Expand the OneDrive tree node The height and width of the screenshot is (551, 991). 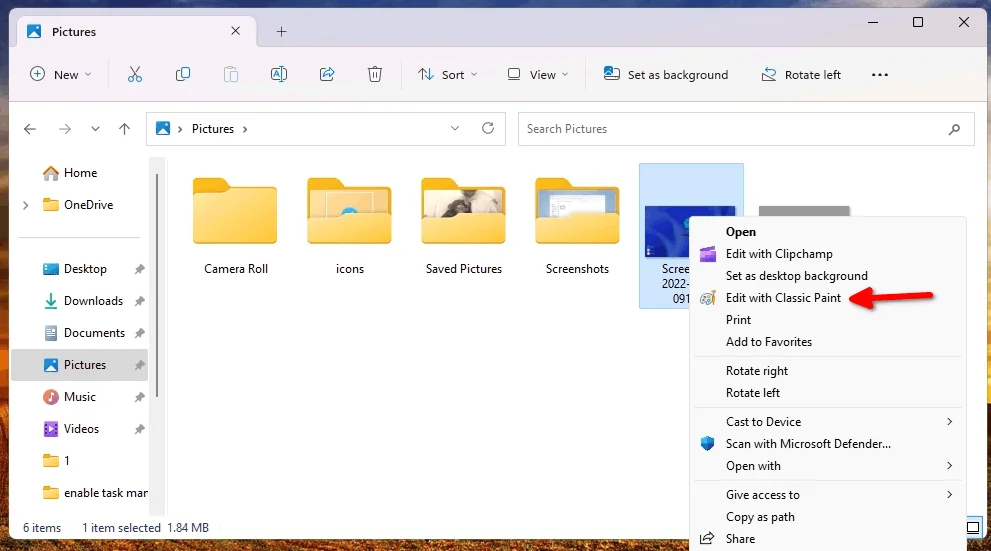click(x=26, y=205)
